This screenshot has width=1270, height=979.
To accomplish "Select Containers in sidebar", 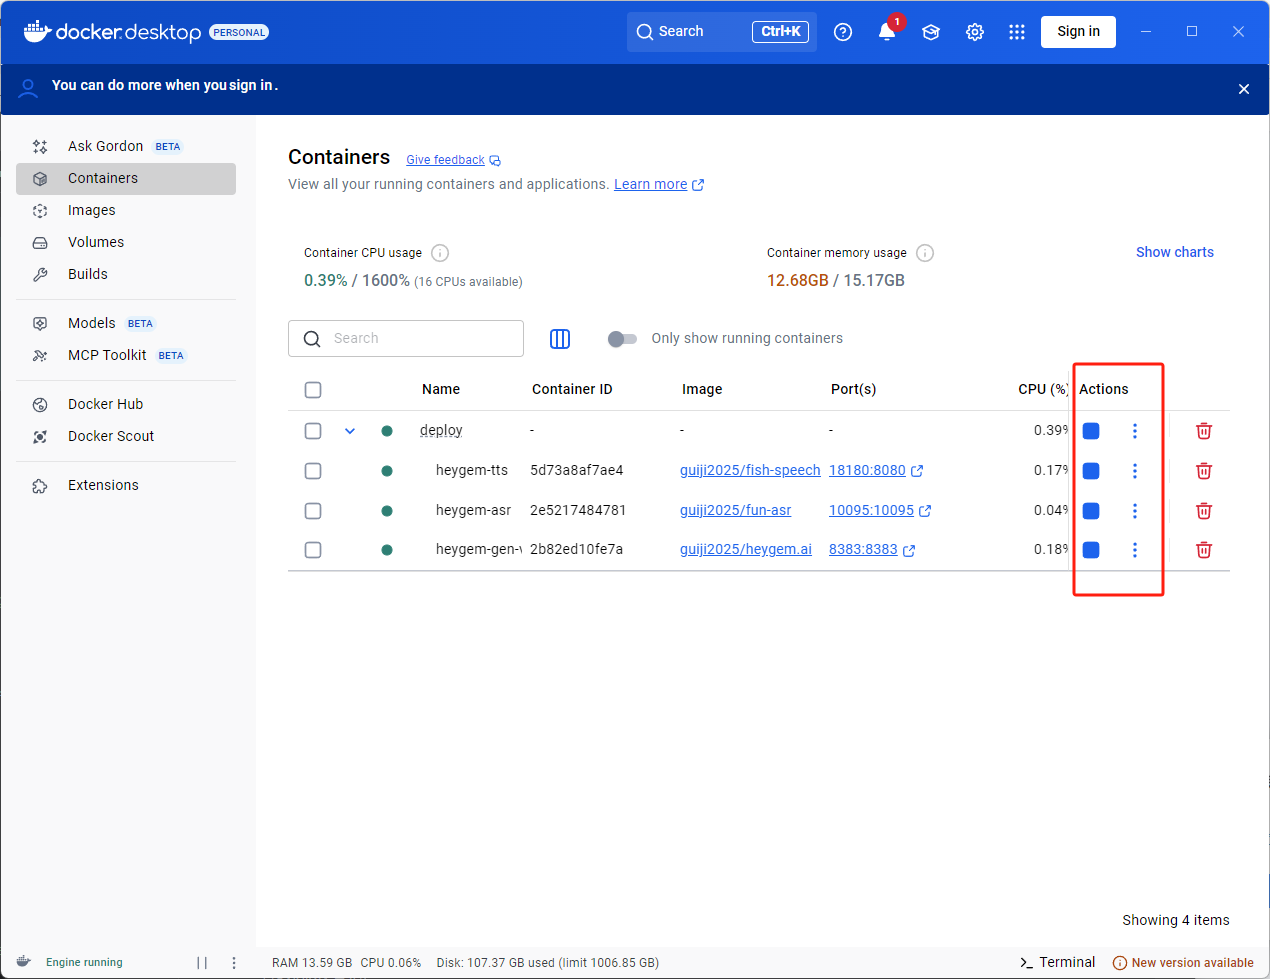I will (x=126, y=178).
